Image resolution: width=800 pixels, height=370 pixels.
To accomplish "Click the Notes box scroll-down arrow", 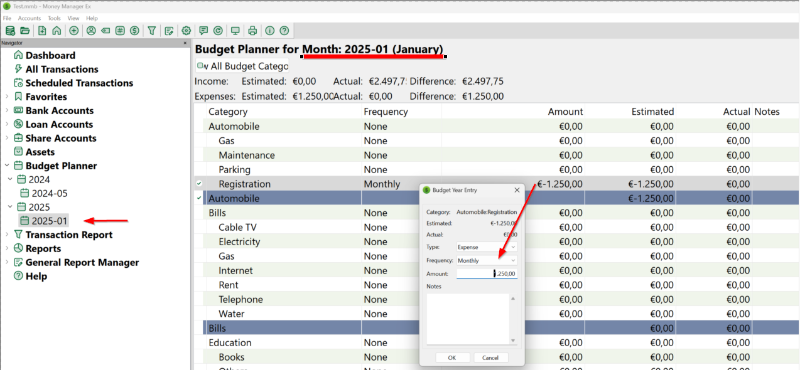I will (x=513, y=340).
